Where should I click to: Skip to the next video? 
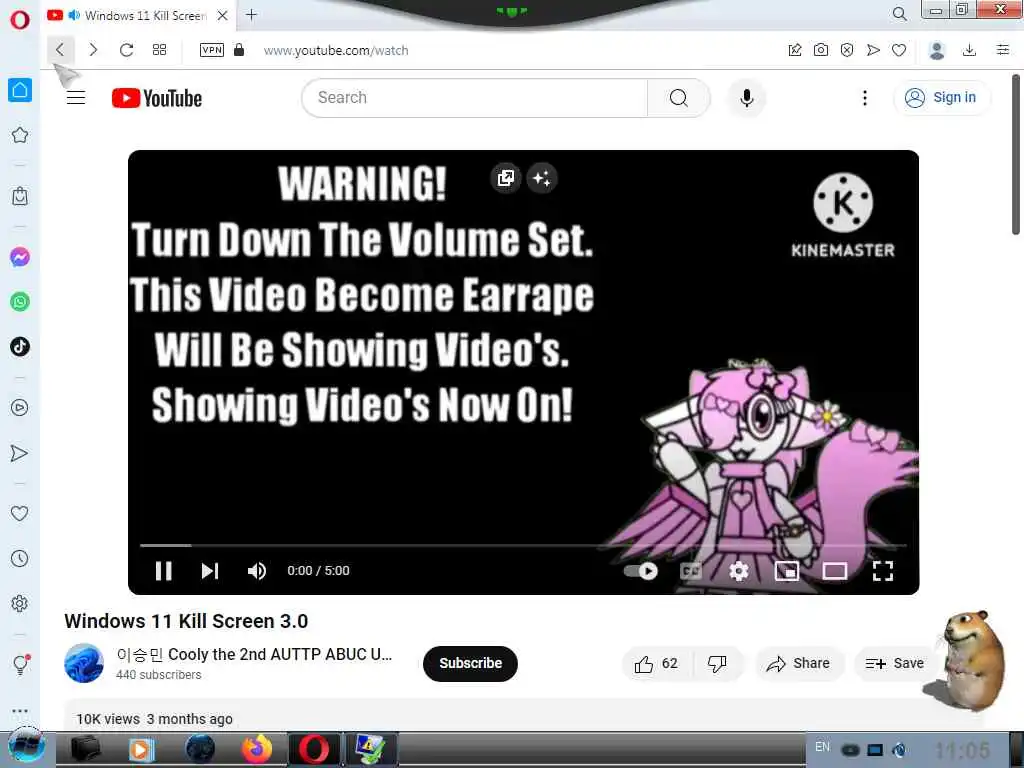point(210,571)
